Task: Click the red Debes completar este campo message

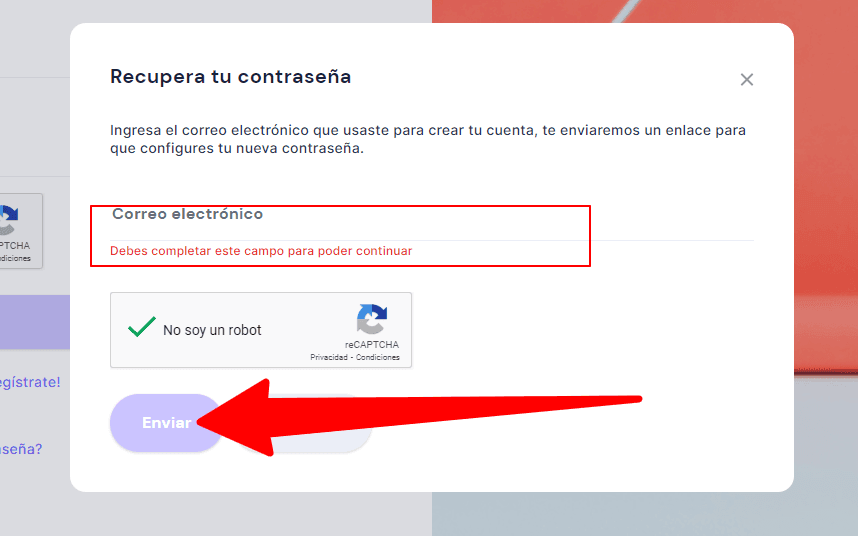Action: click(261, 250)
